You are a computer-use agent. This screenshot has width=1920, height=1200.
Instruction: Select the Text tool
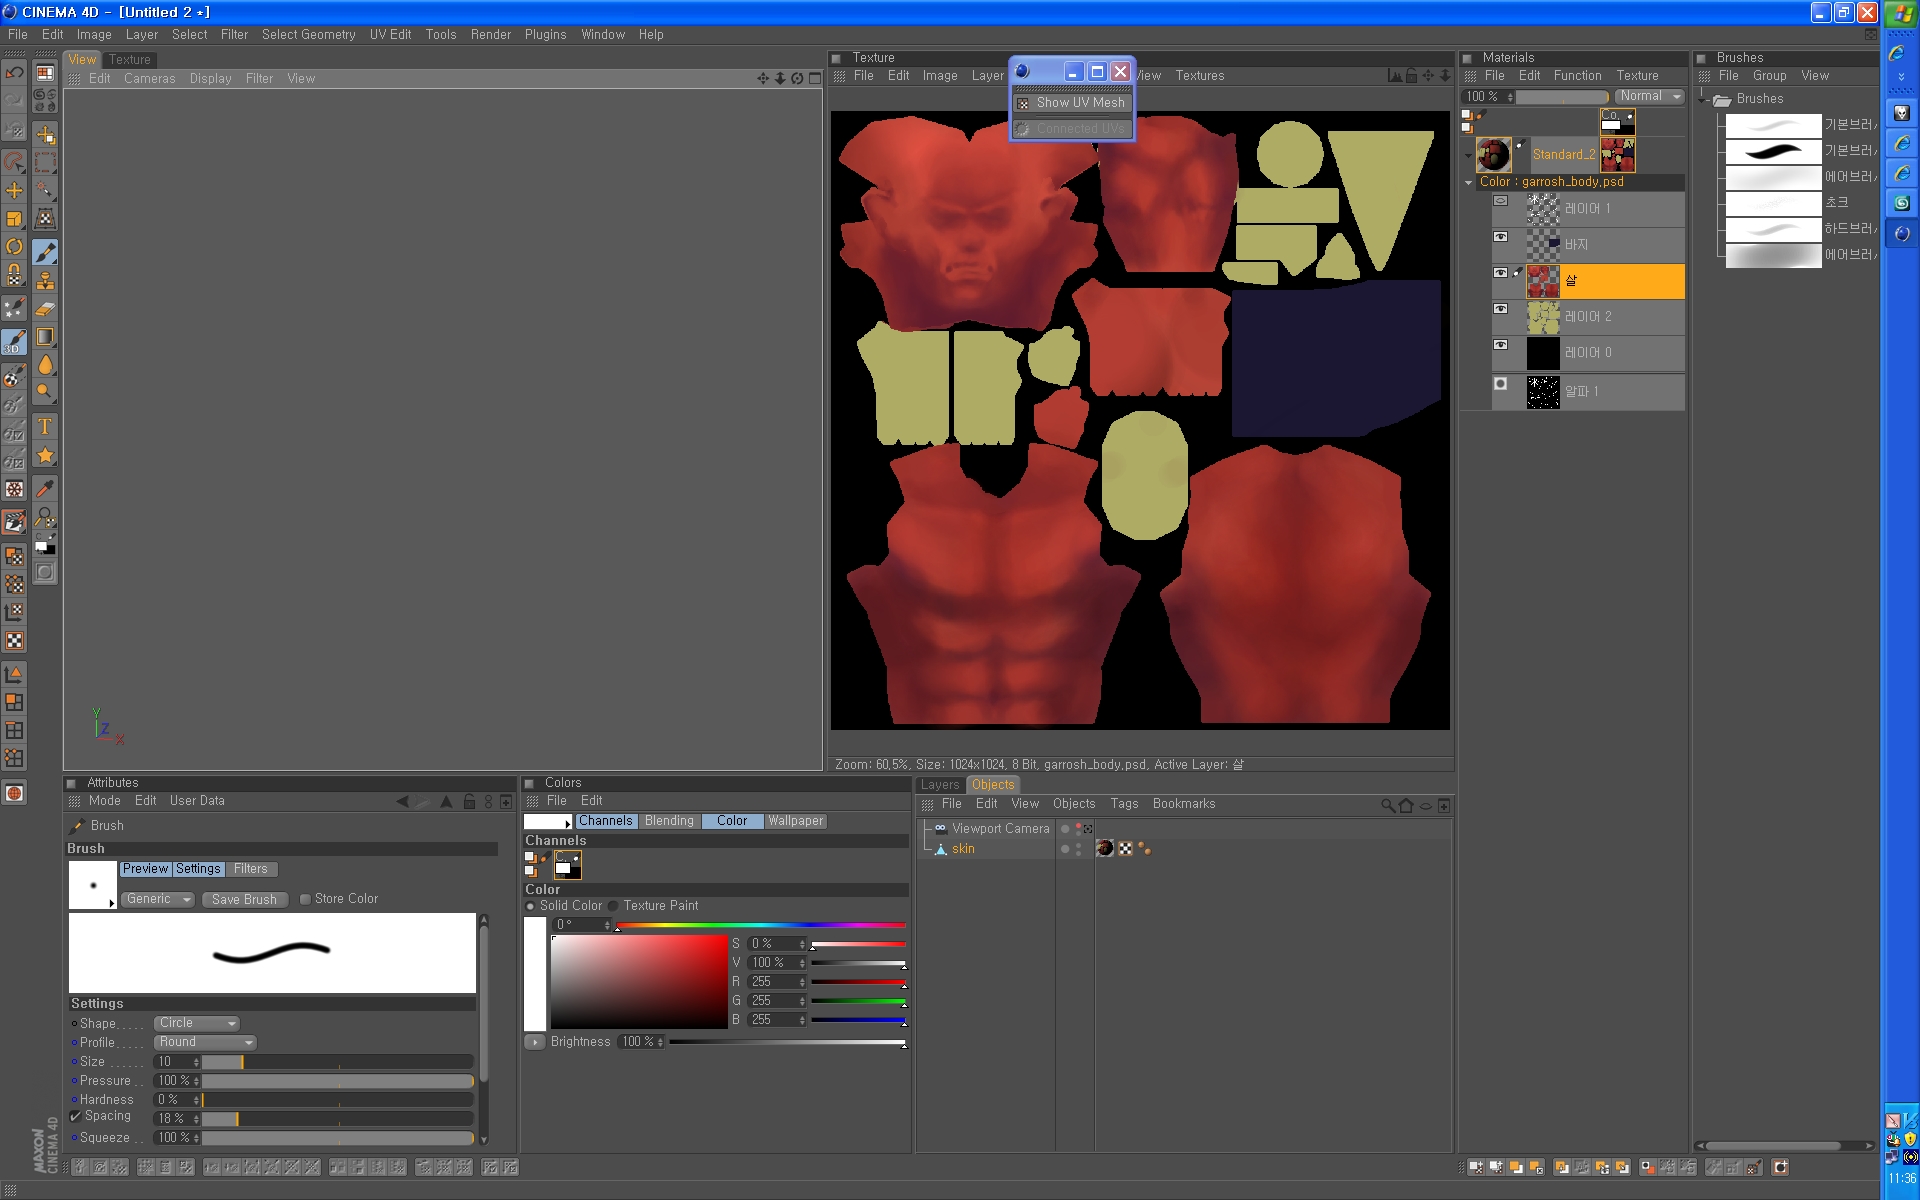coord(45,427)
